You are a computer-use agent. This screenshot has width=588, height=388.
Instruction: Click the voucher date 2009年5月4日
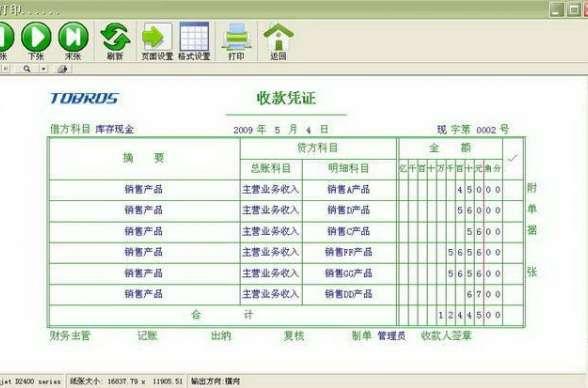(x=281, y=130)
